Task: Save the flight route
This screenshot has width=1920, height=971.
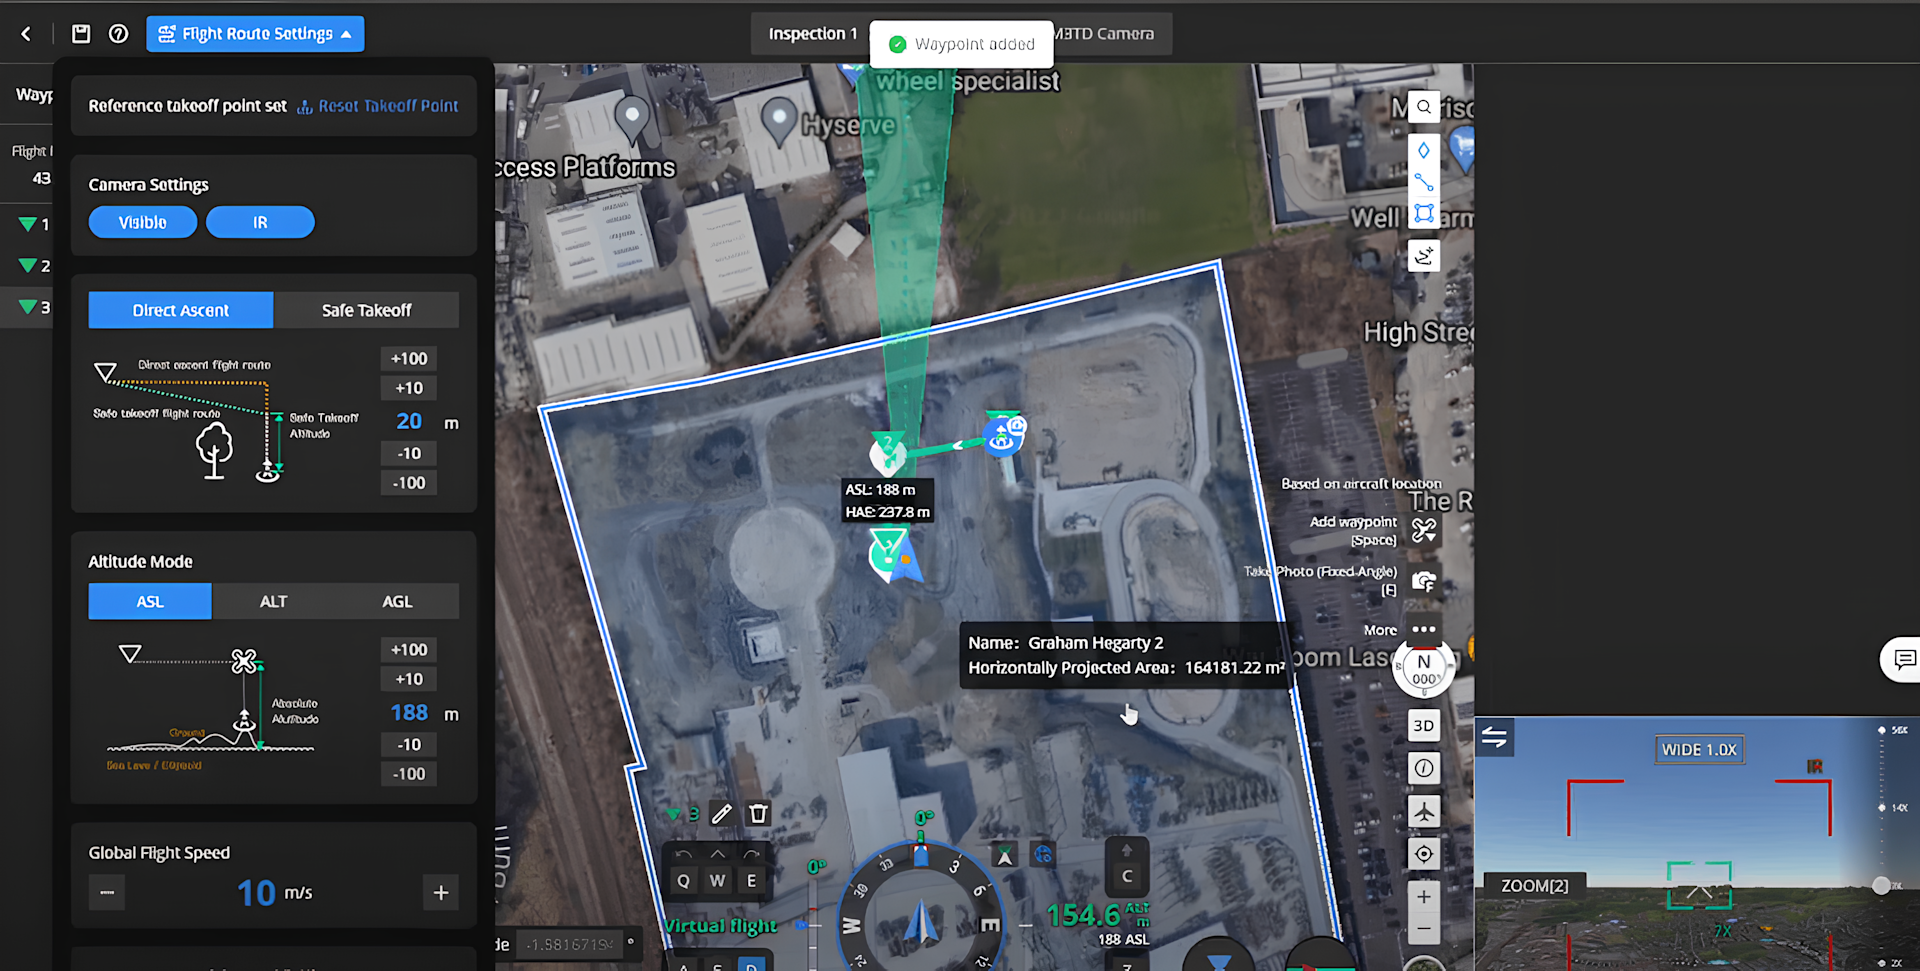Action: click(x=81, y=34)
